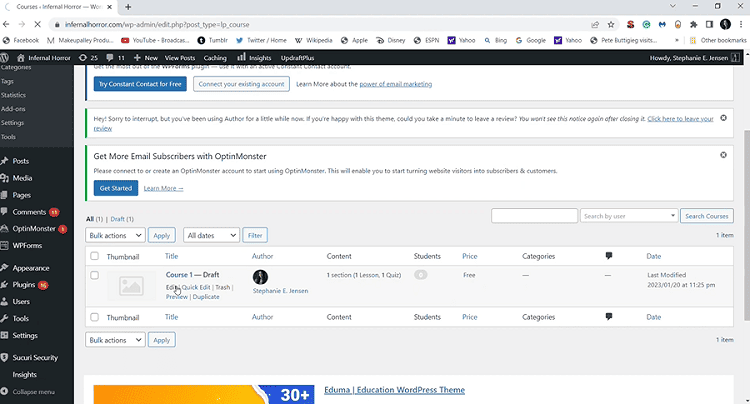Open OptinMonster in the sidebar

coord(33,229)
